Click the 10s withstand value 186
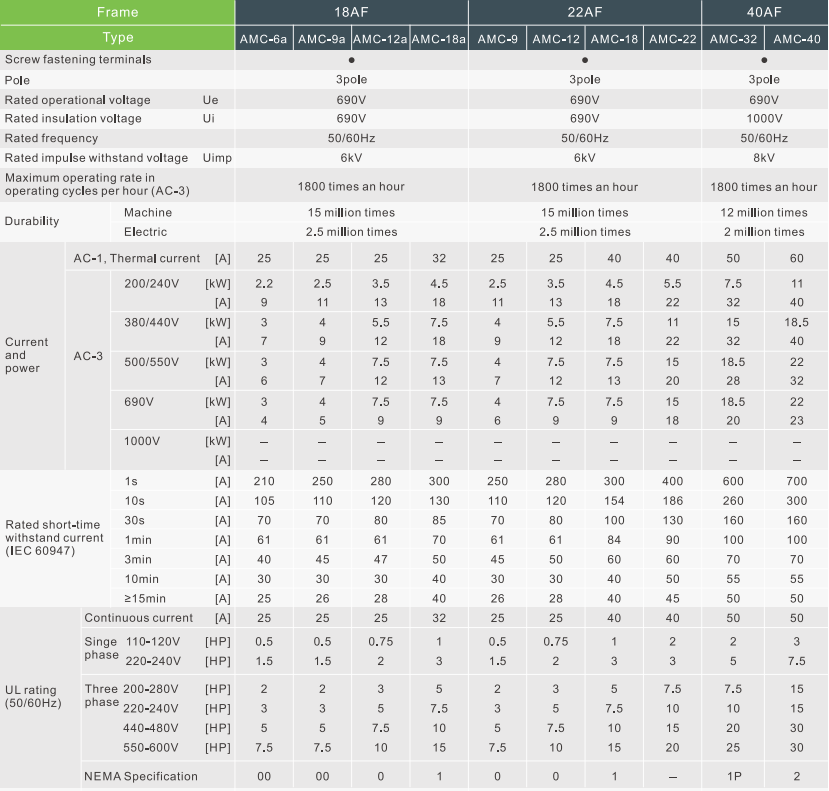This screenshot has height=791, width=829. click(673, 501)
